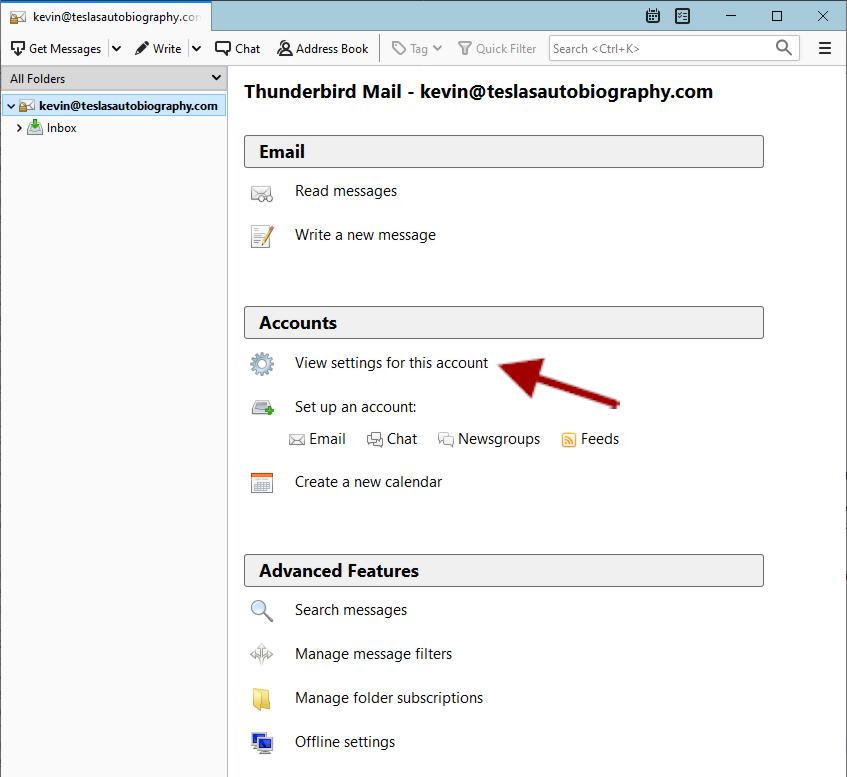Click Write a new message link
This screenshot has height=777, width=847.
tap(365, 235)
